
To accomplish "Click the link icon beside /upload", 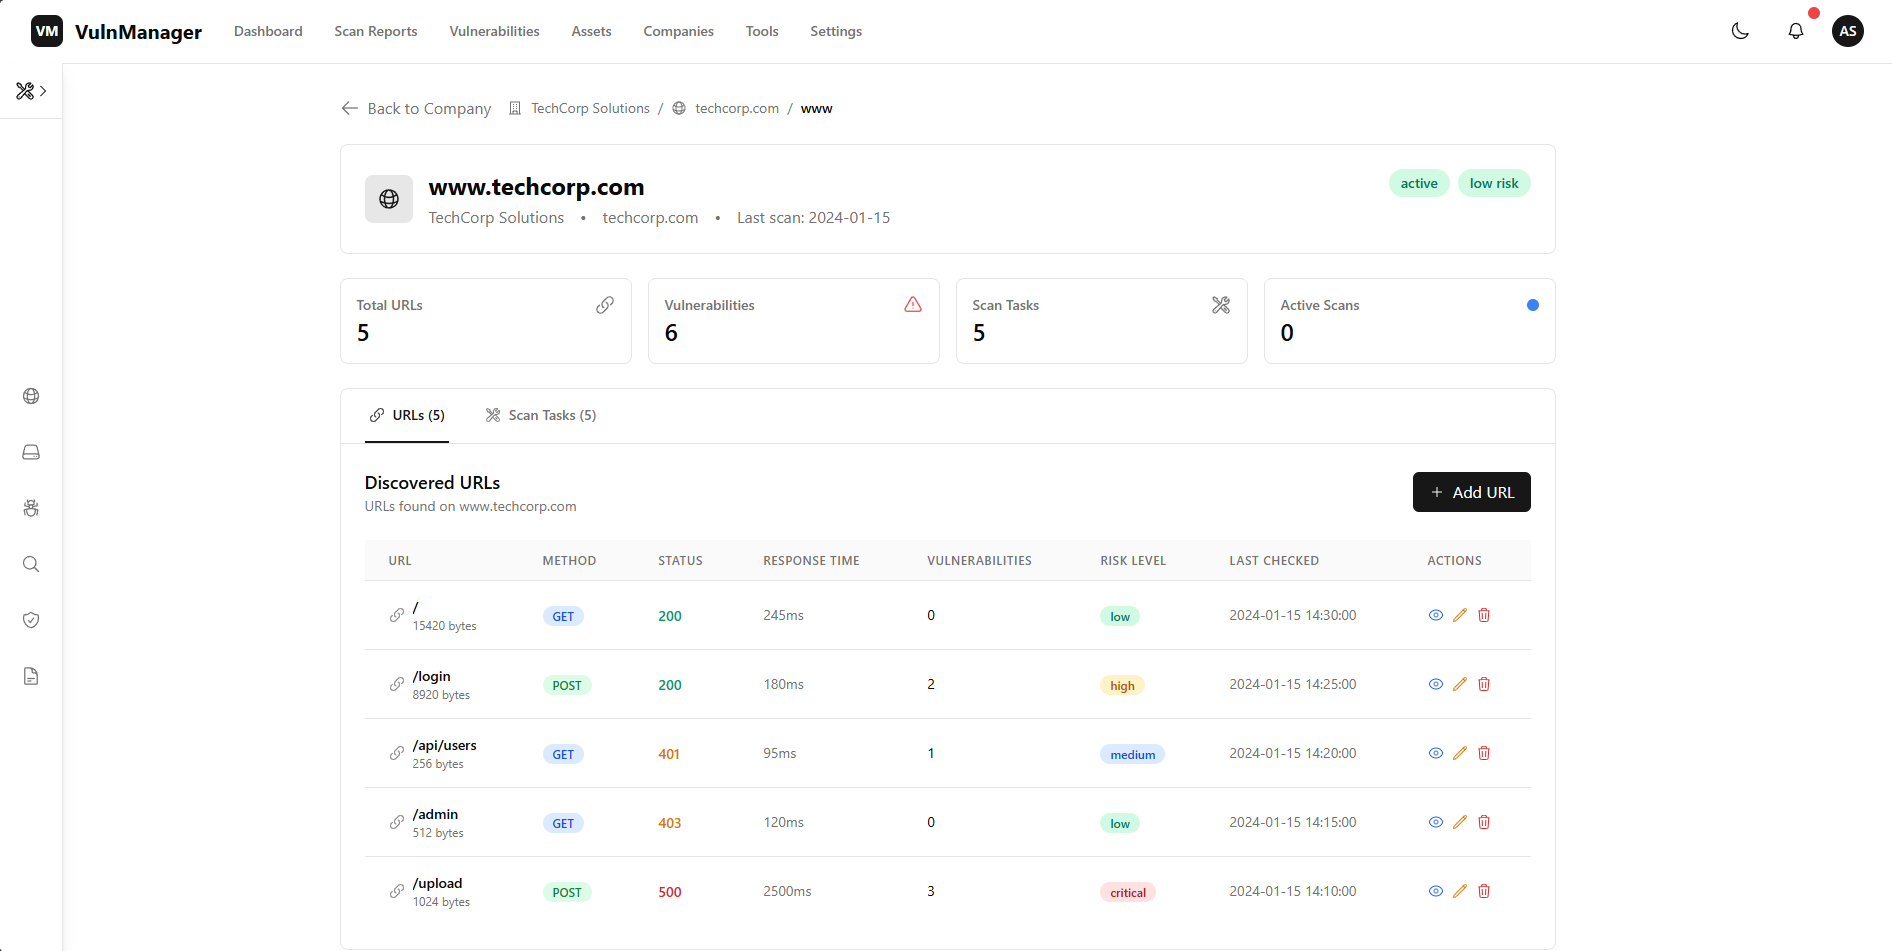I will click(x=397, y=891).
